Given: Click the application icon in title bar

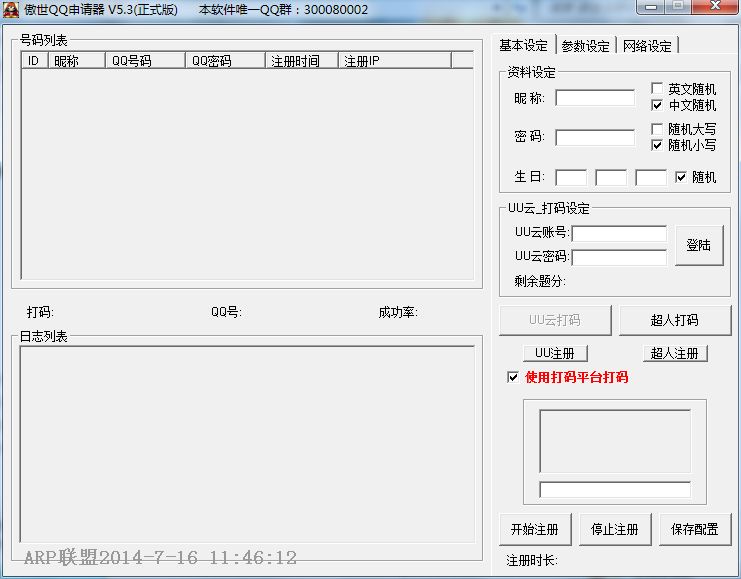Looking at the screenshot, I should (10, 9).
